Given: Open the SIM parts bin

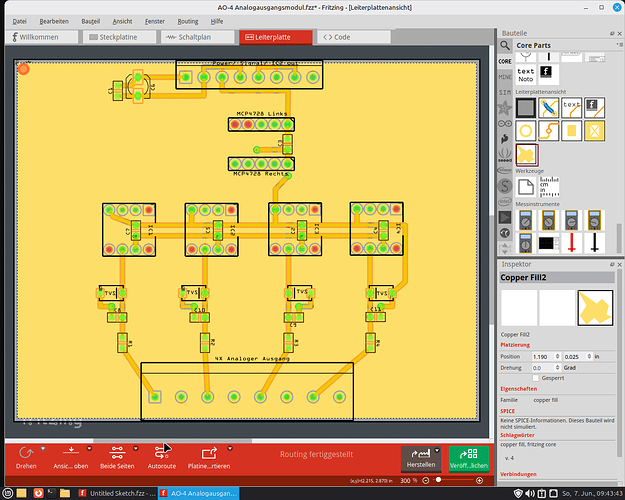Looking at the screenshot, I should (505, 92).
